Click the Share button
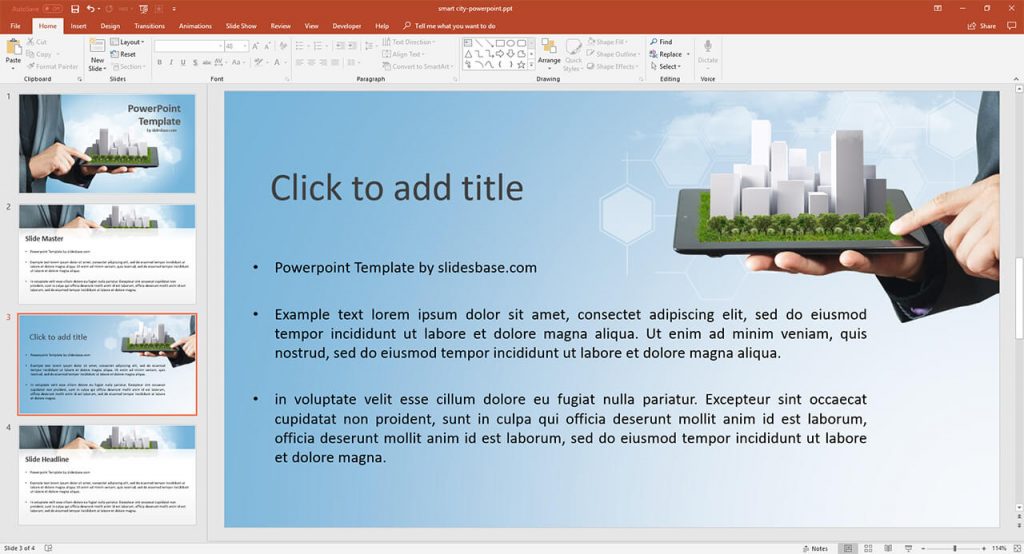 [983, 26]
